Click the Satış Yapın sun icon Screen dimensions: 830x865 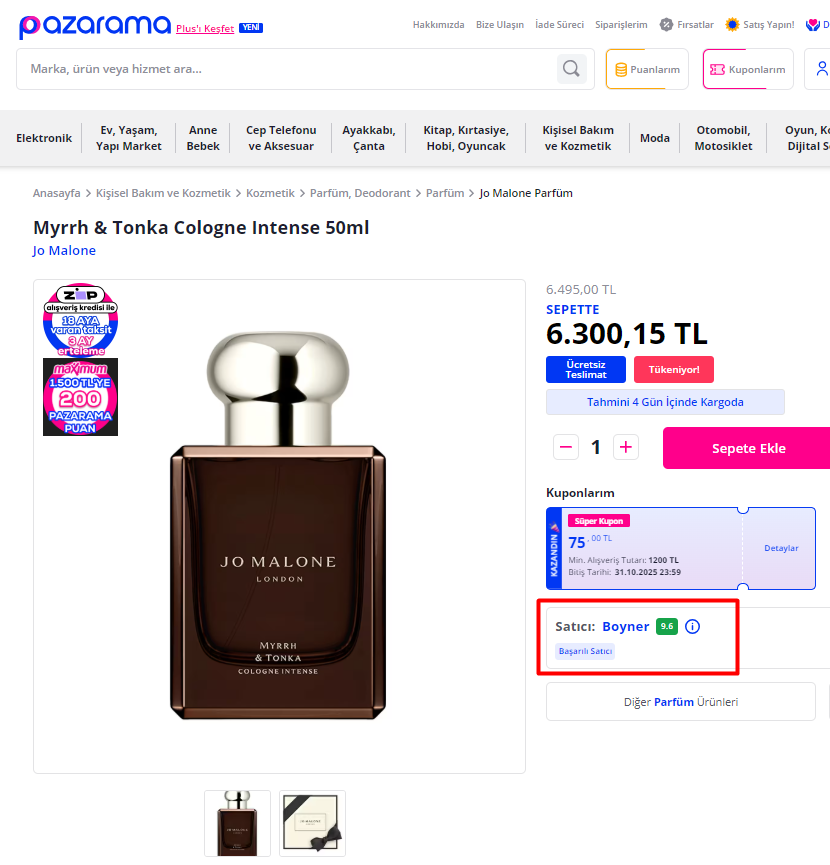click(732, 25)
